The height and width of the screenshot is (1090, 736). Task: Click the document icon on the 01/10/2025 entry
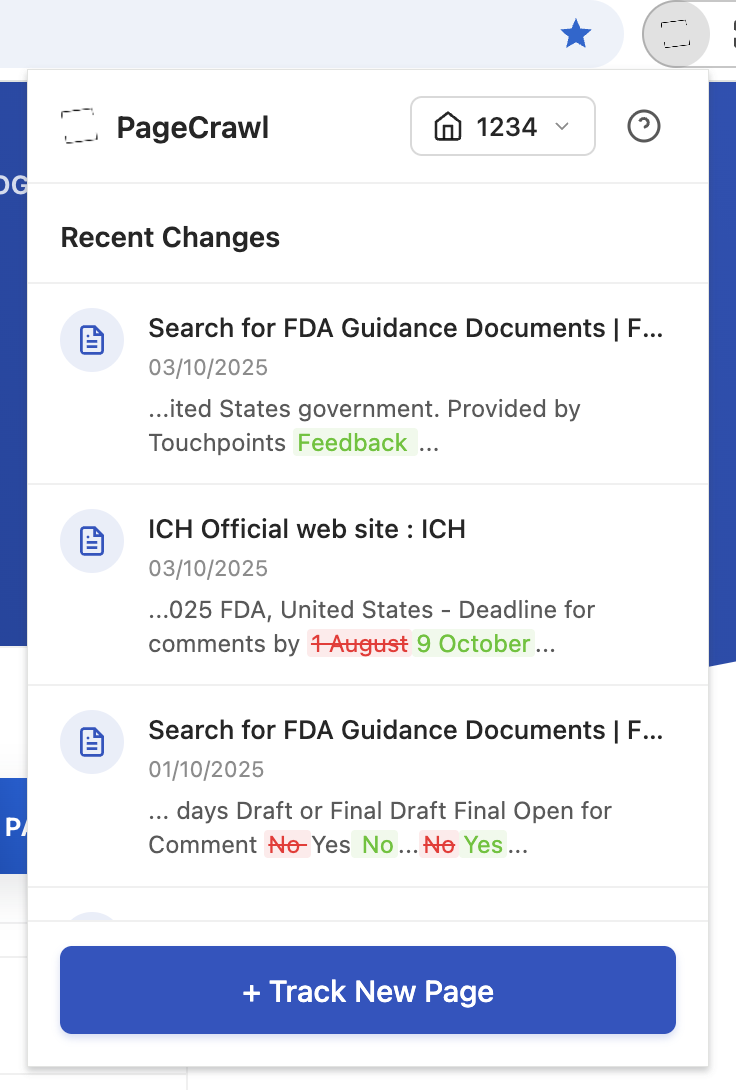(x=92, y=742)
